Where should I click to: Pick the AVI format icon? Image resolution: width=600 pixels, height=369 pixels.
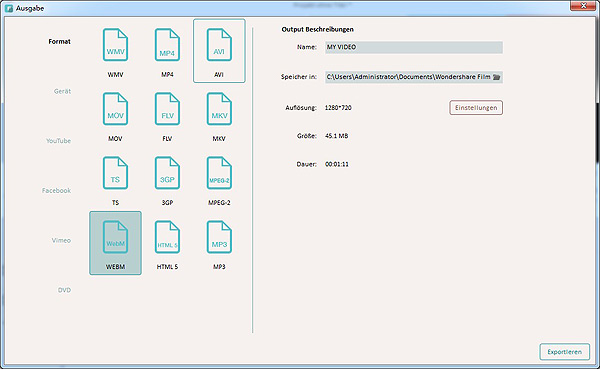[219, 45]
